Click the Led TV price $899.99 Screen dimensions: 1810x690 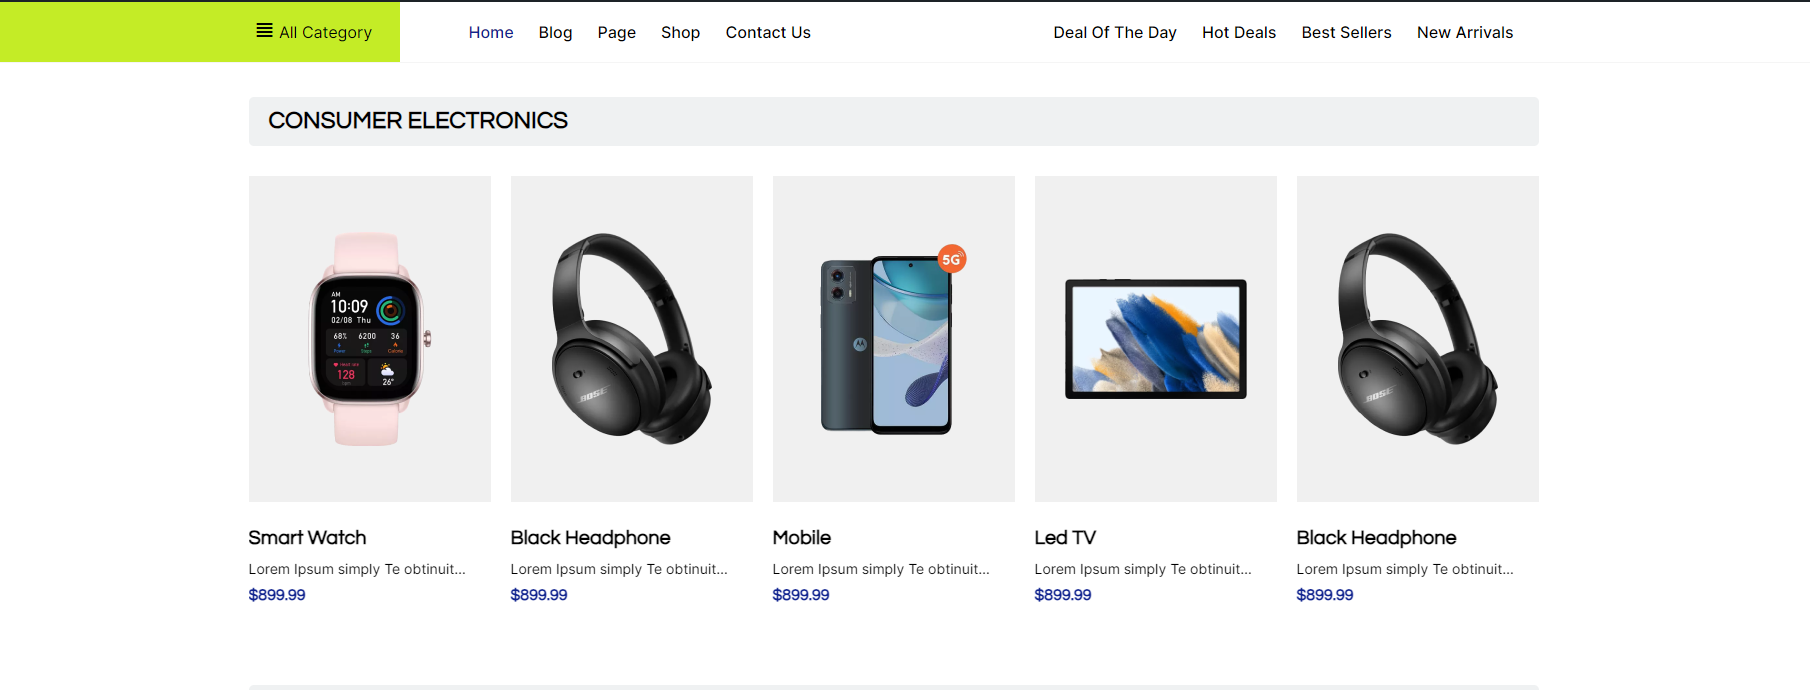(x=1062, y=595)
